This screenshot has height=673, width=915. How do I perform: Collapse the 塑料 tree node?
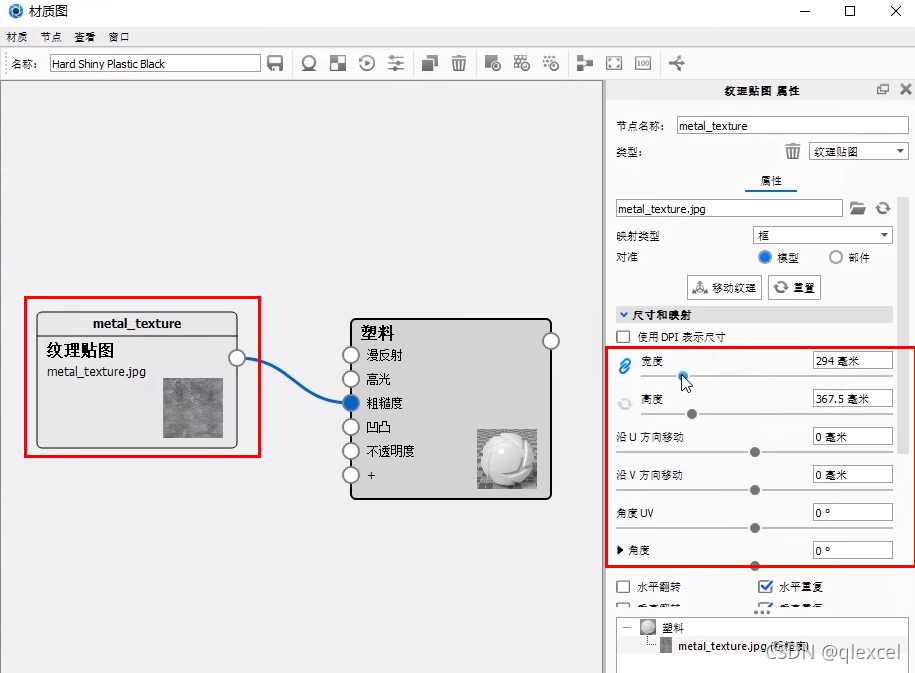(627, 627)
